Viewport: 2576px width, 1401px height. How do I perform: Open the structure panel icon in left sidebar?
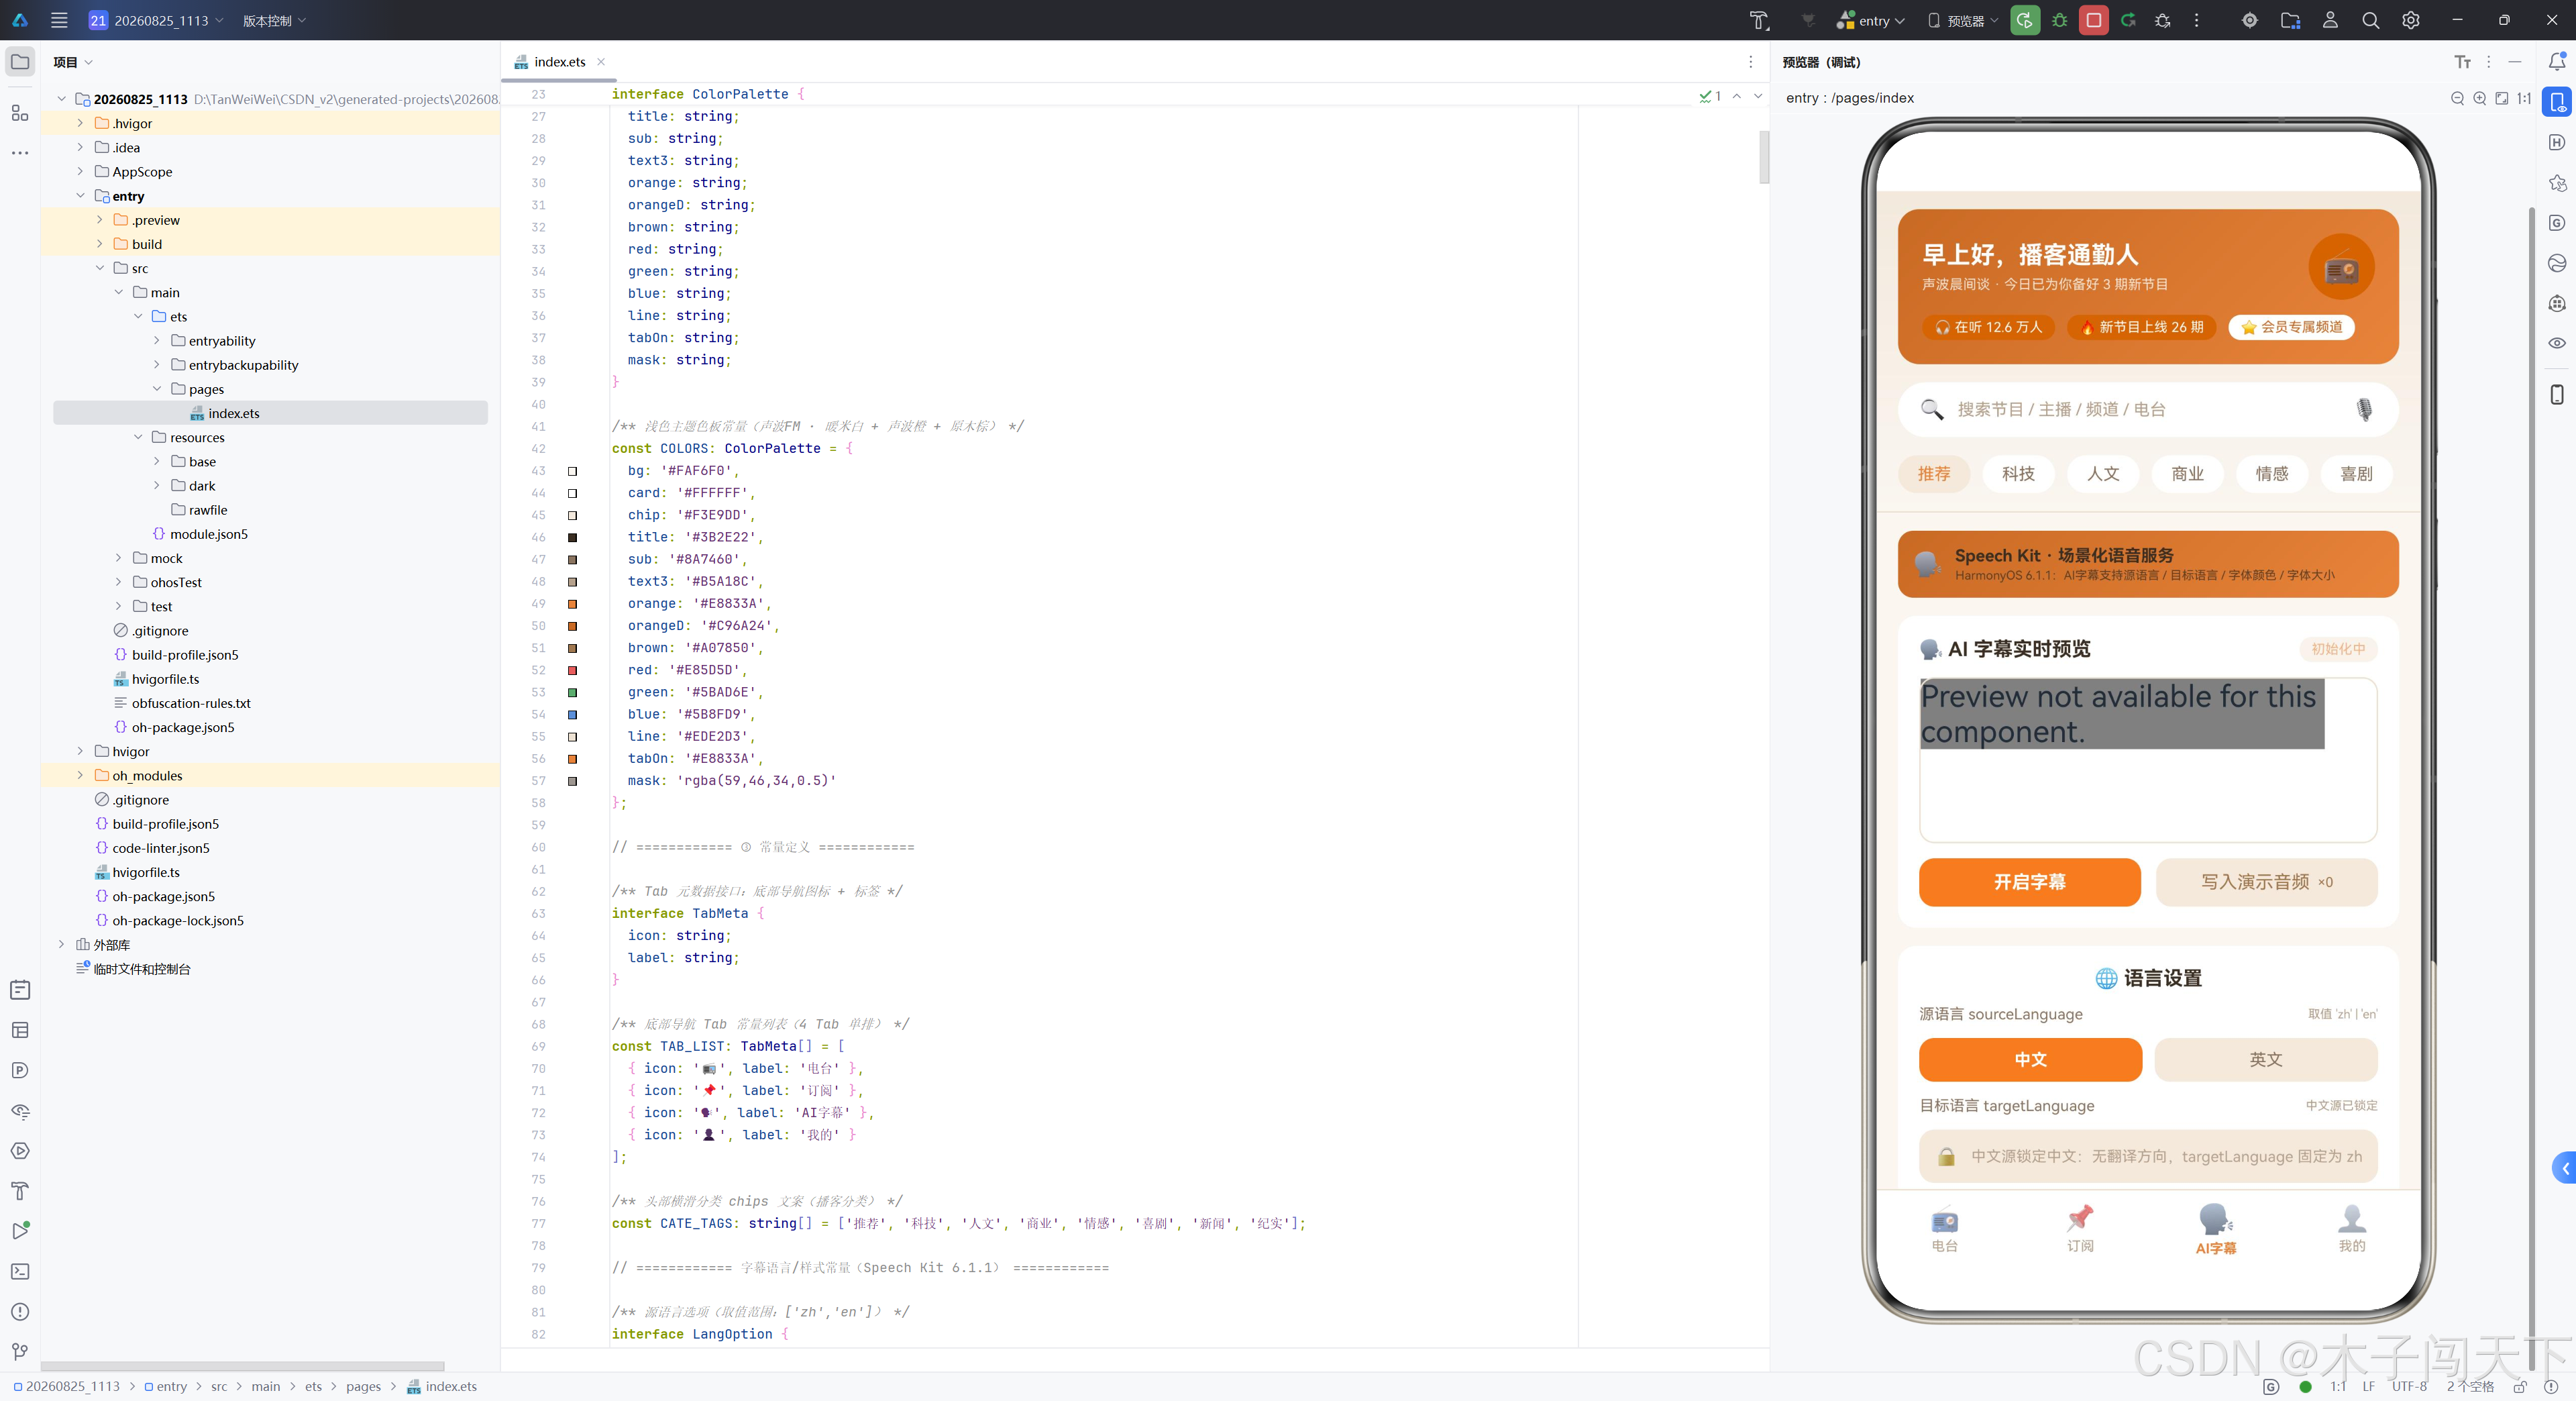pos(20,113)
